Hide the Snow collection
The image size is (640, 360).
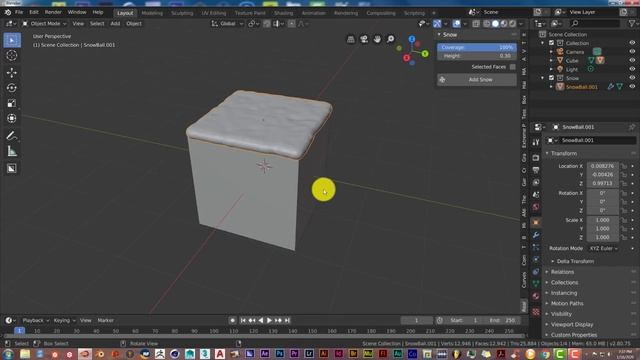tap(632, 78)
